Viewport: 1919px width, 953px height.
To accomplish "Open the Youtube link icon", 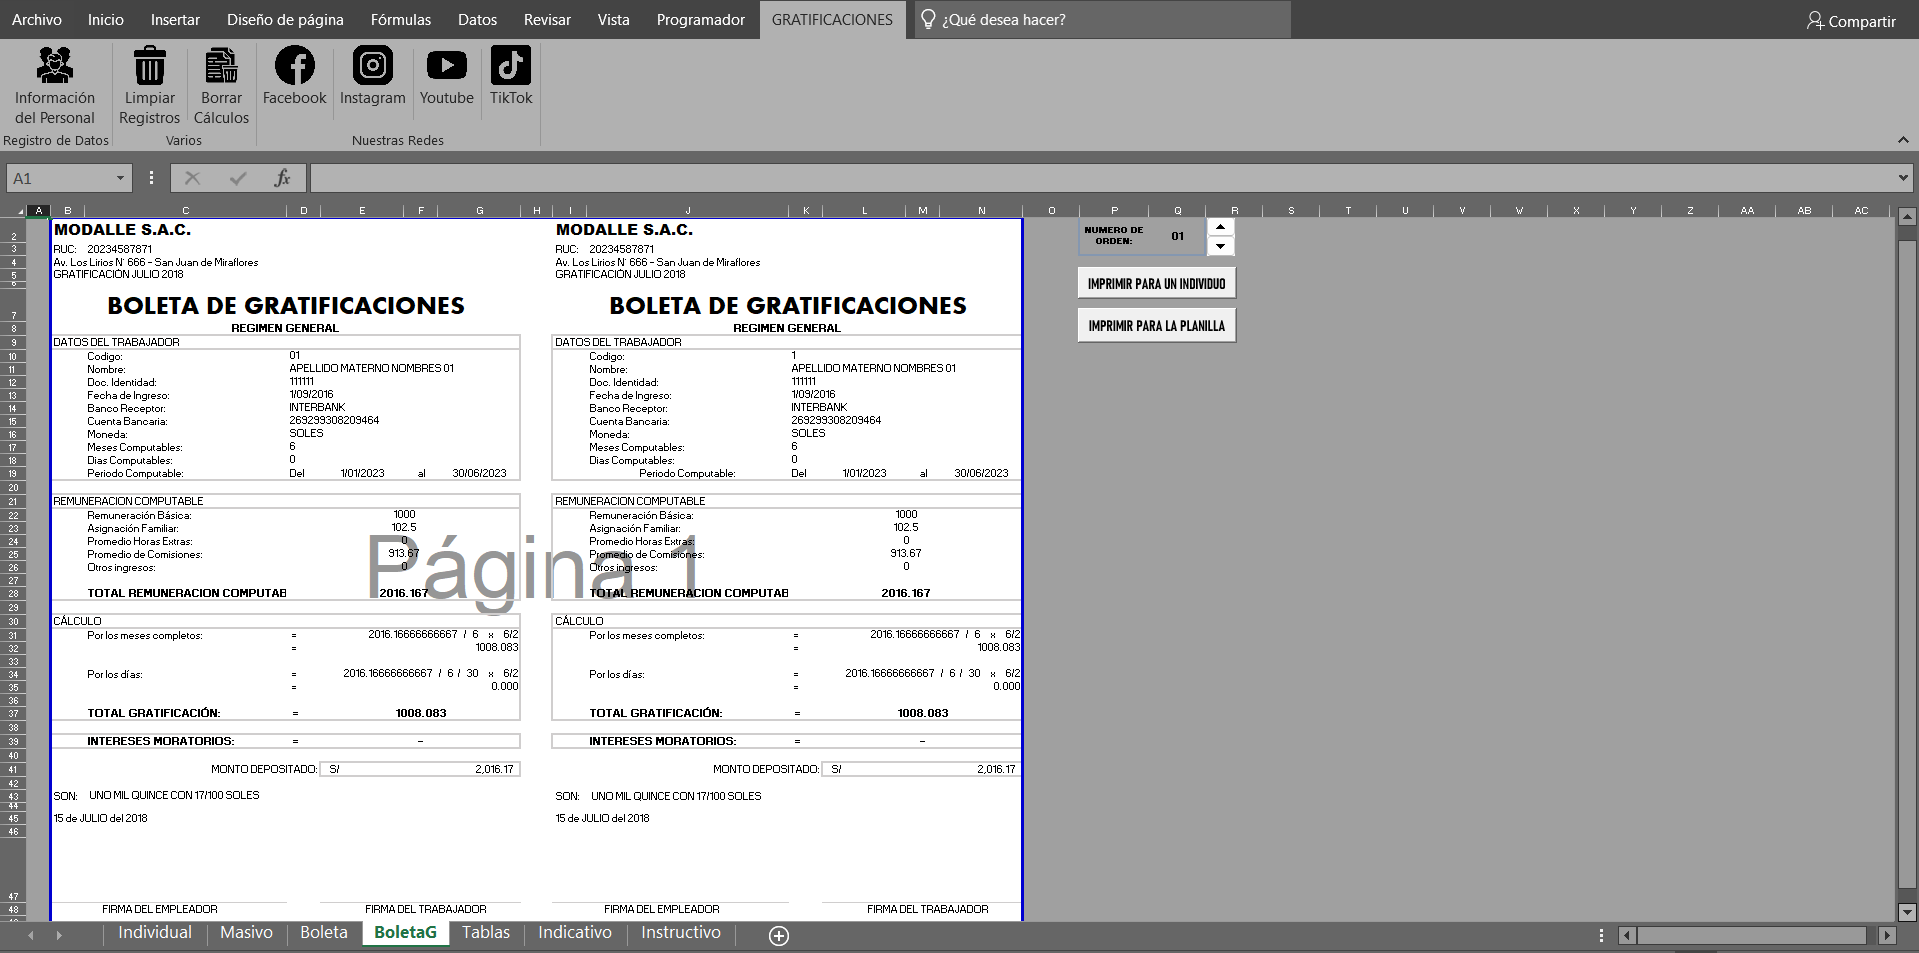I will (x=446, y=66).
